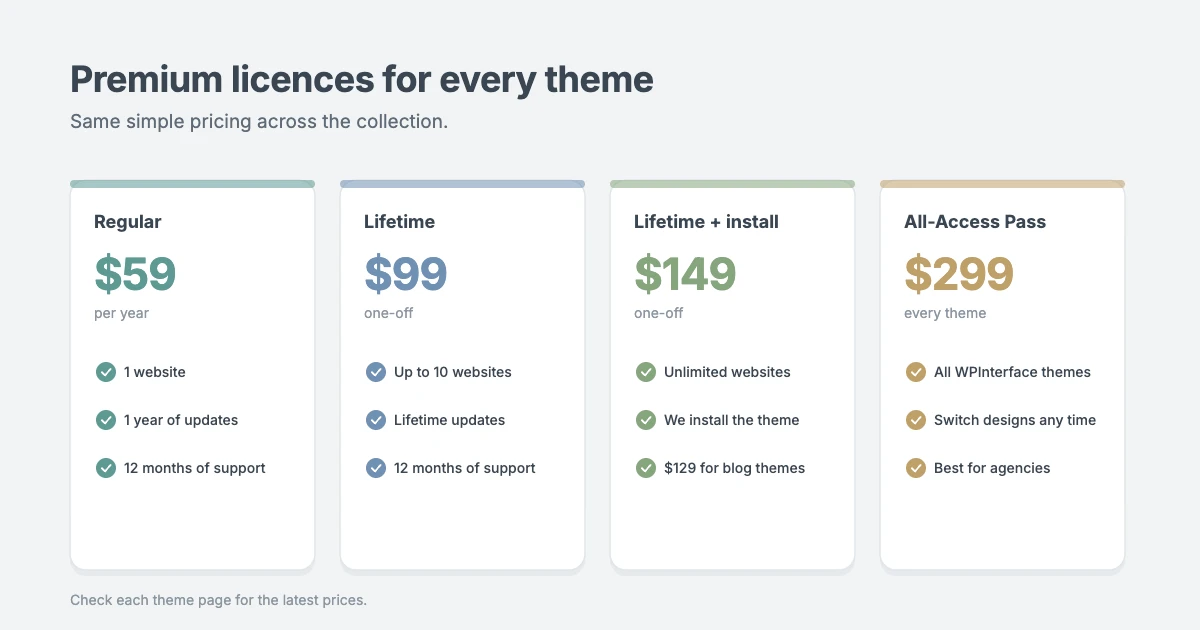
Task: Select the "Lifetime" plan title
Action: click(x=400, y=222)
